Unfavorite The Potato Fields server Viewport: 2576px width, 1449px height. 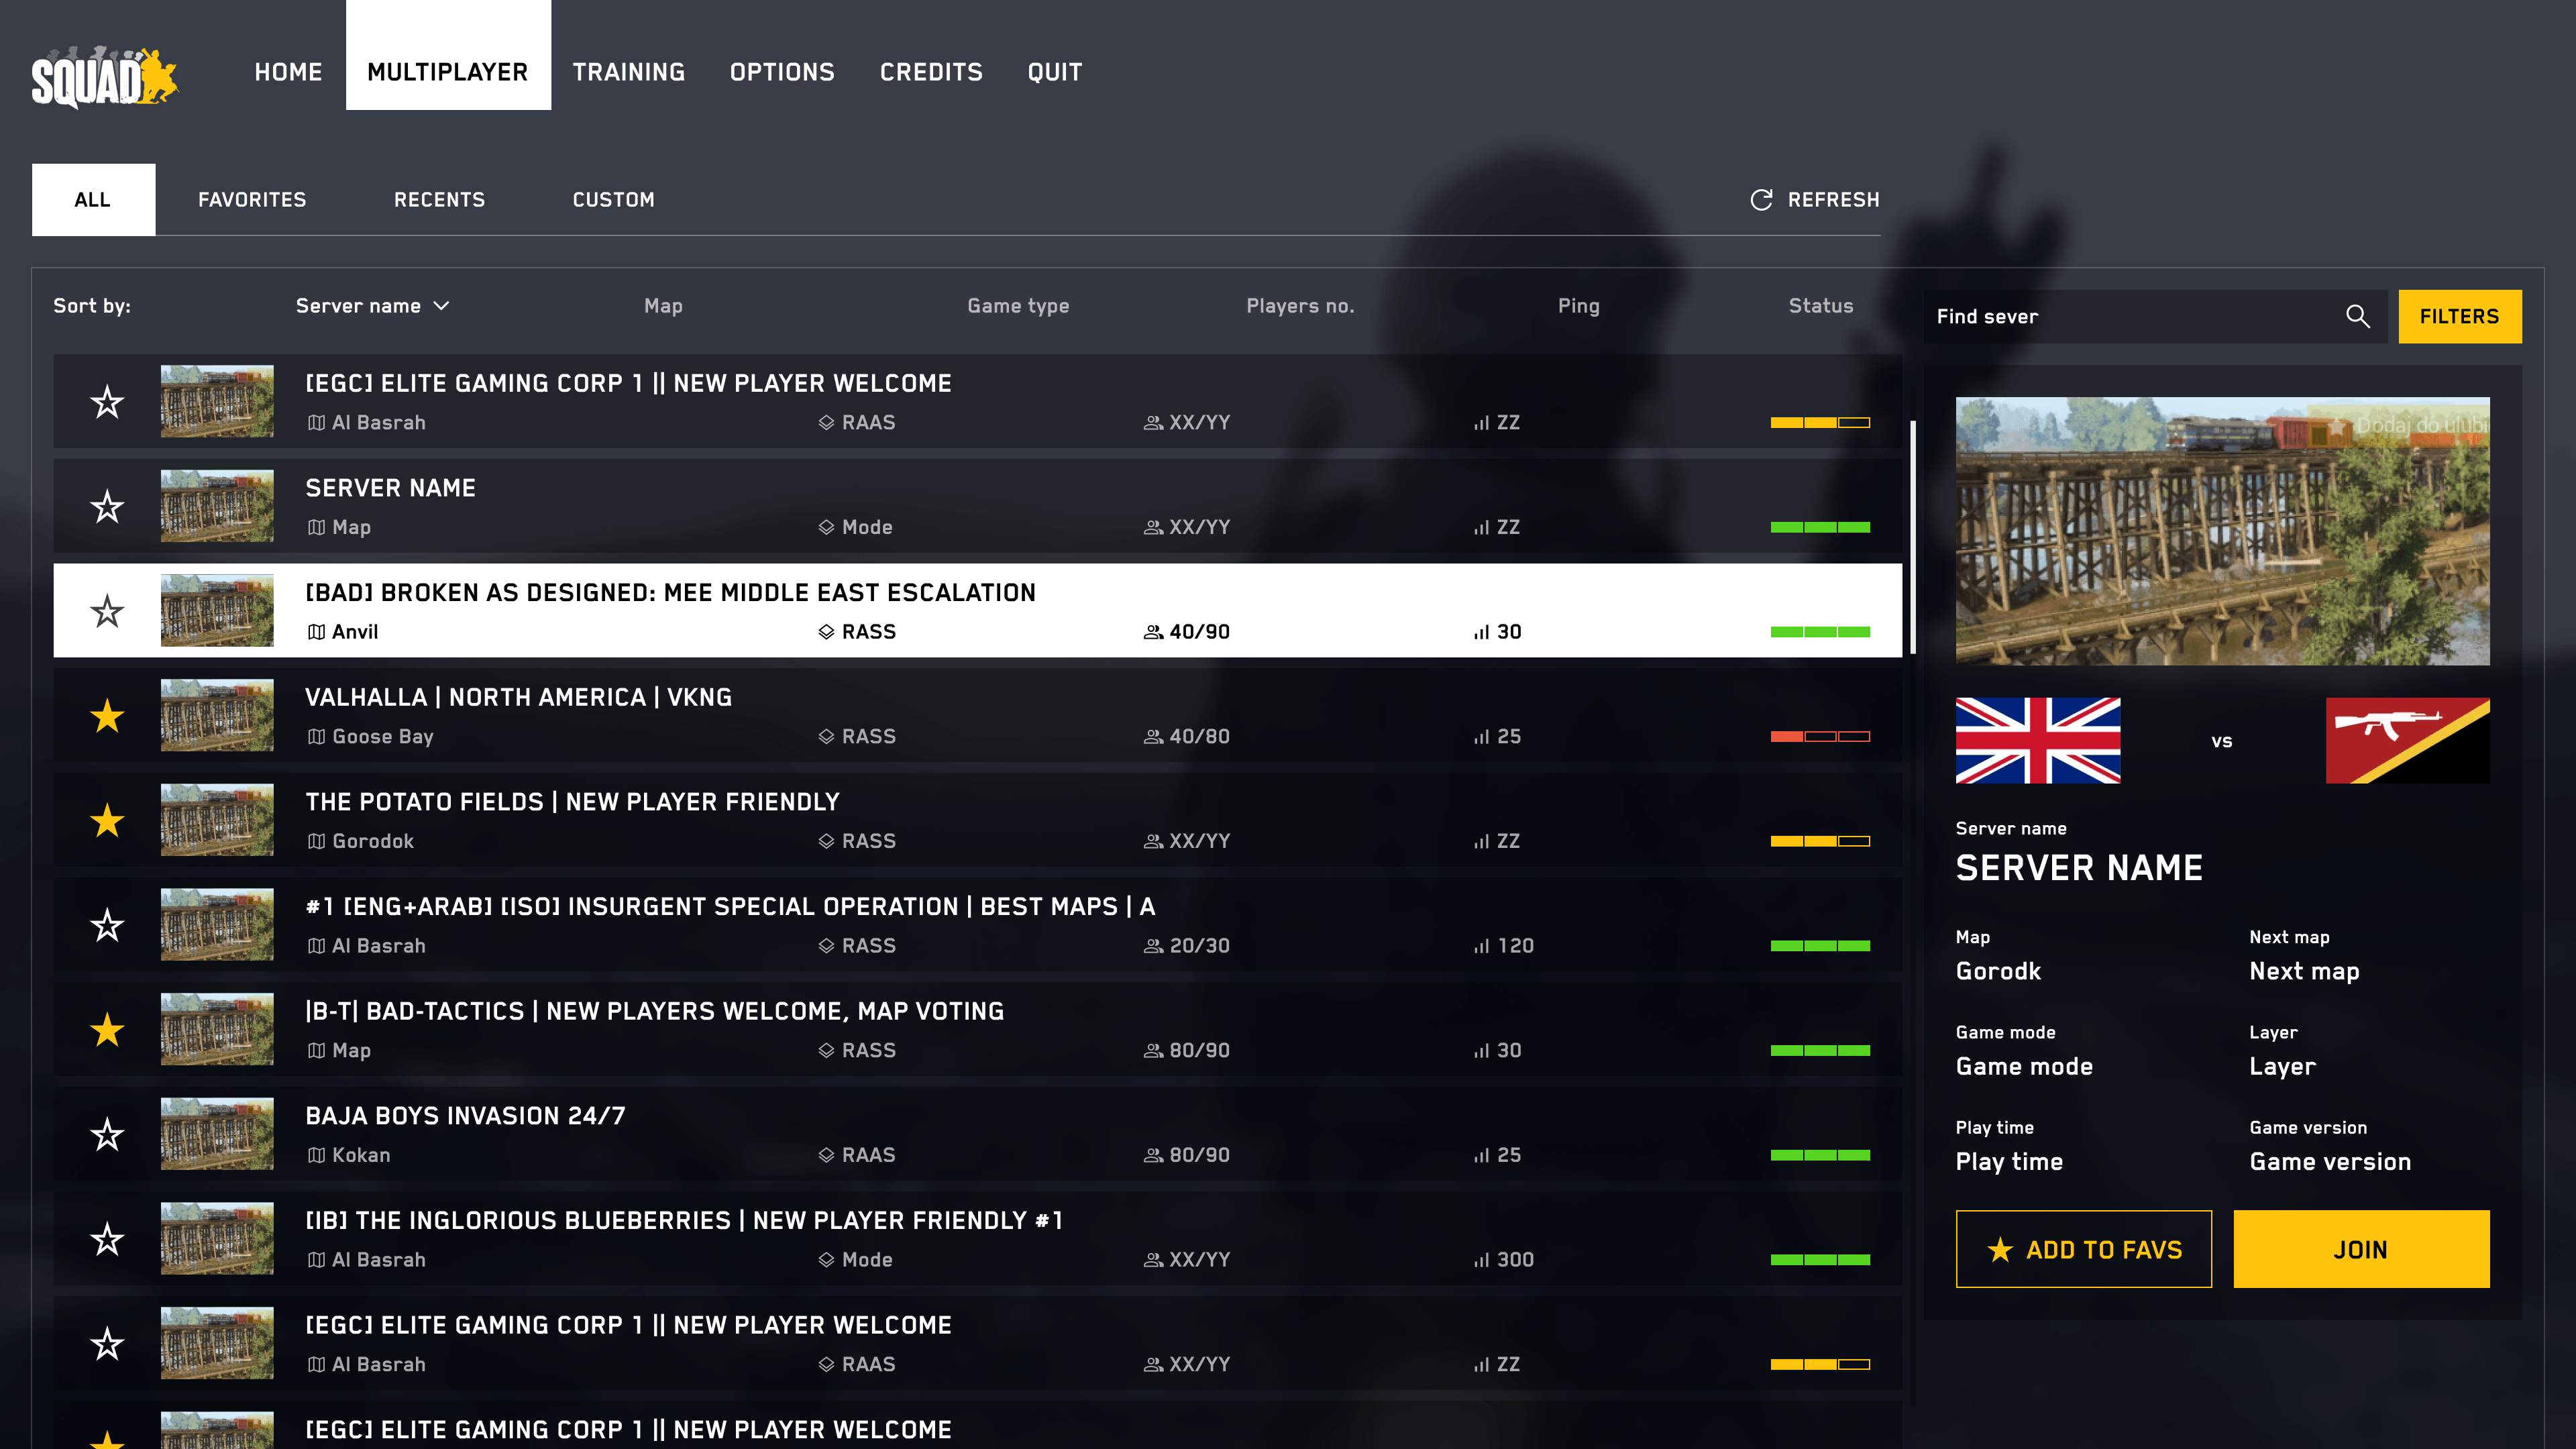tap(107, 821)
